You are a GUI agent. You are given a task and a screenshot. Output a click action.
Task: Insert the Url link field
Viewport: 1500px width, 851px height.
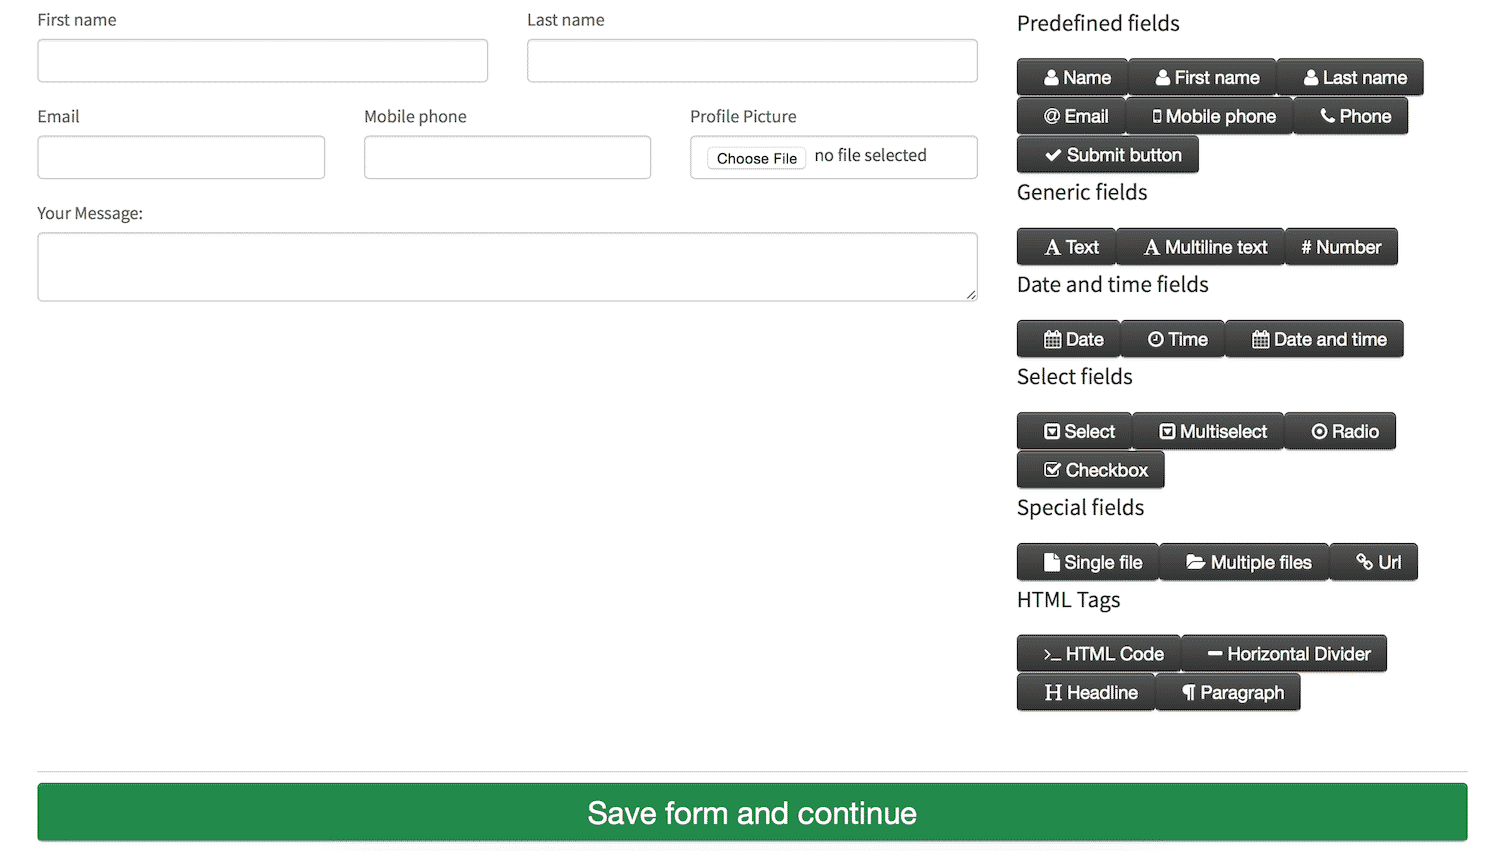[1374, 562]
